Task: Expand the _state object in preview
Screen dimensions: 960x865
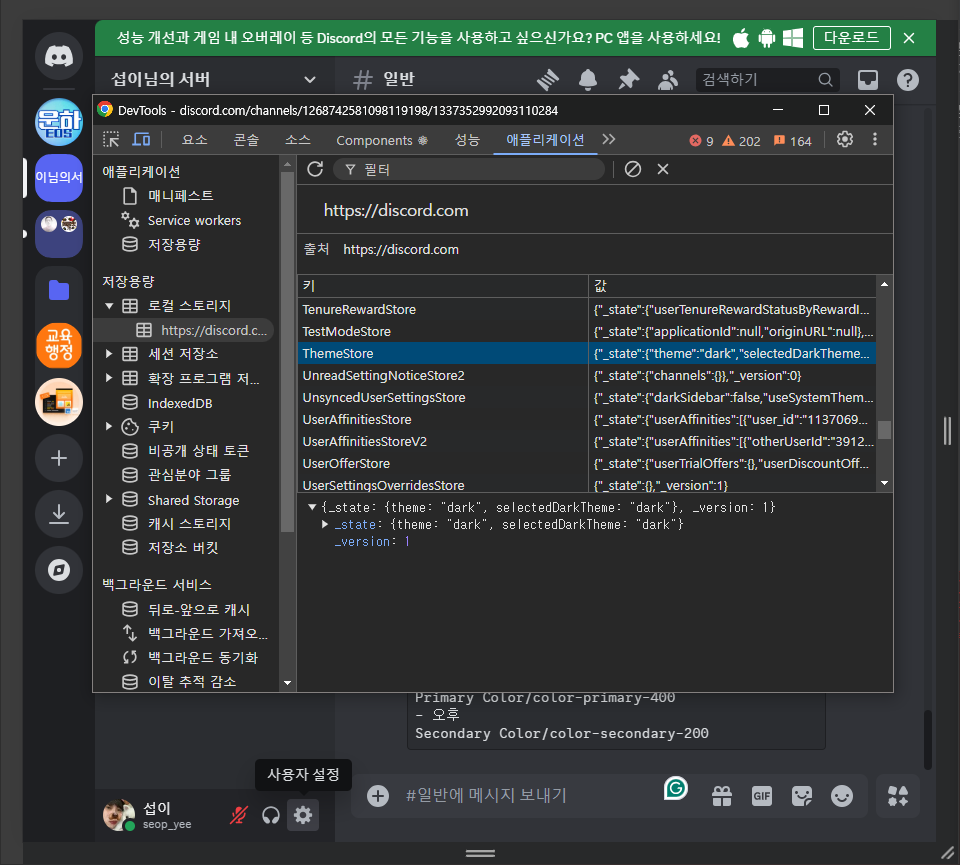Action: click(325, 524)
